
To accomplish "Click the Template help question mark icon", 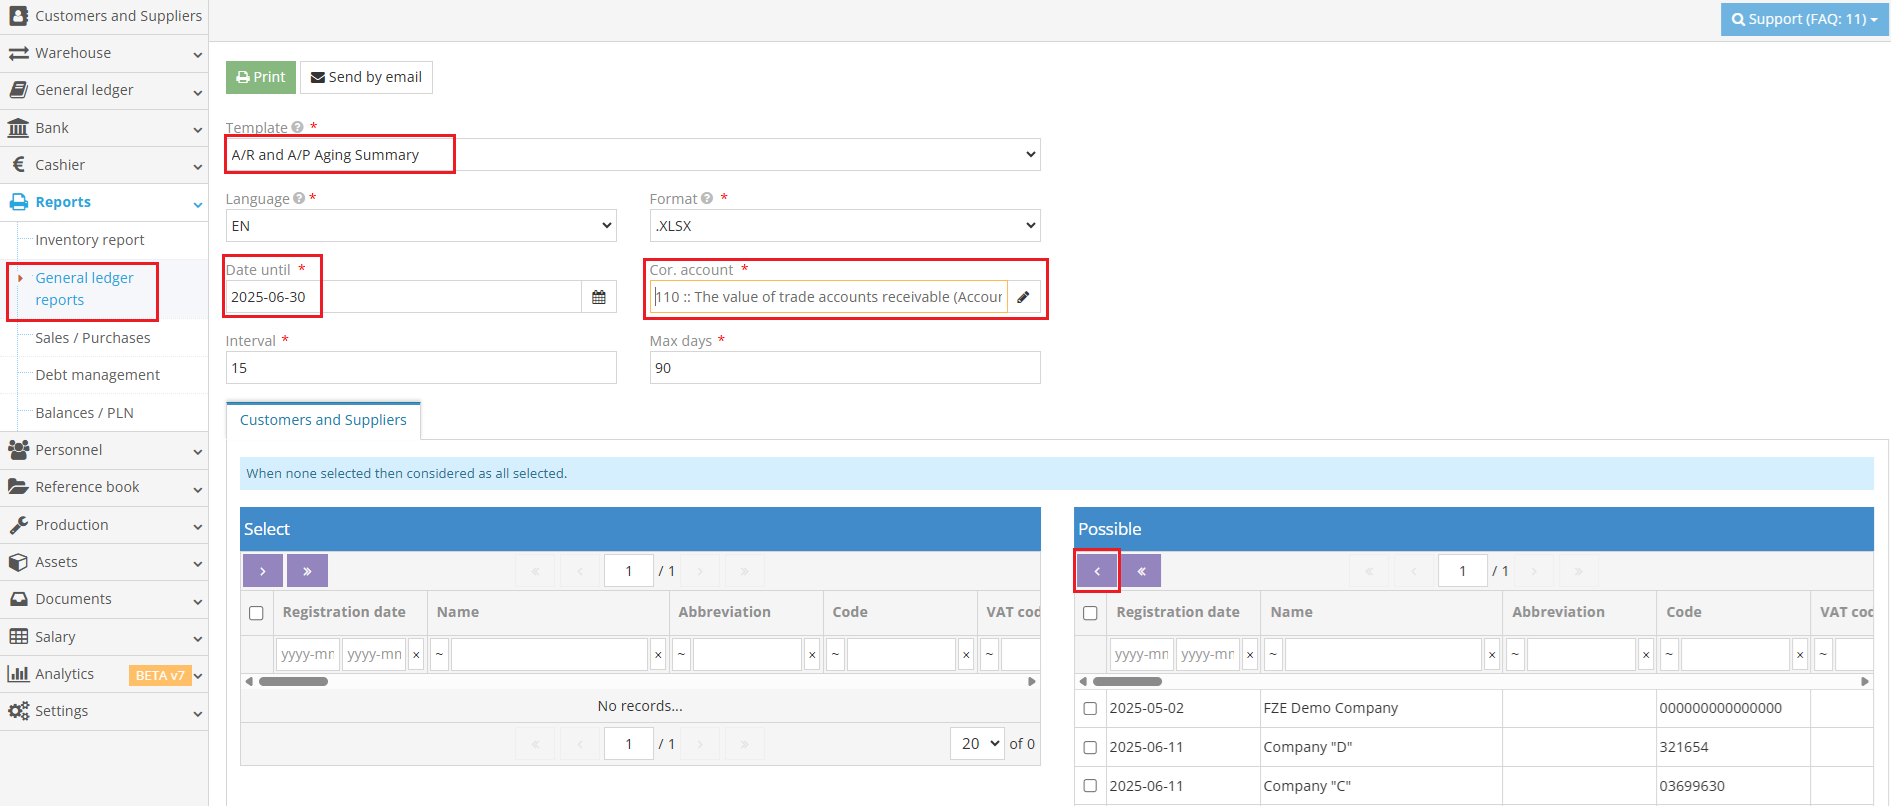I will click(x=298, y=128).
